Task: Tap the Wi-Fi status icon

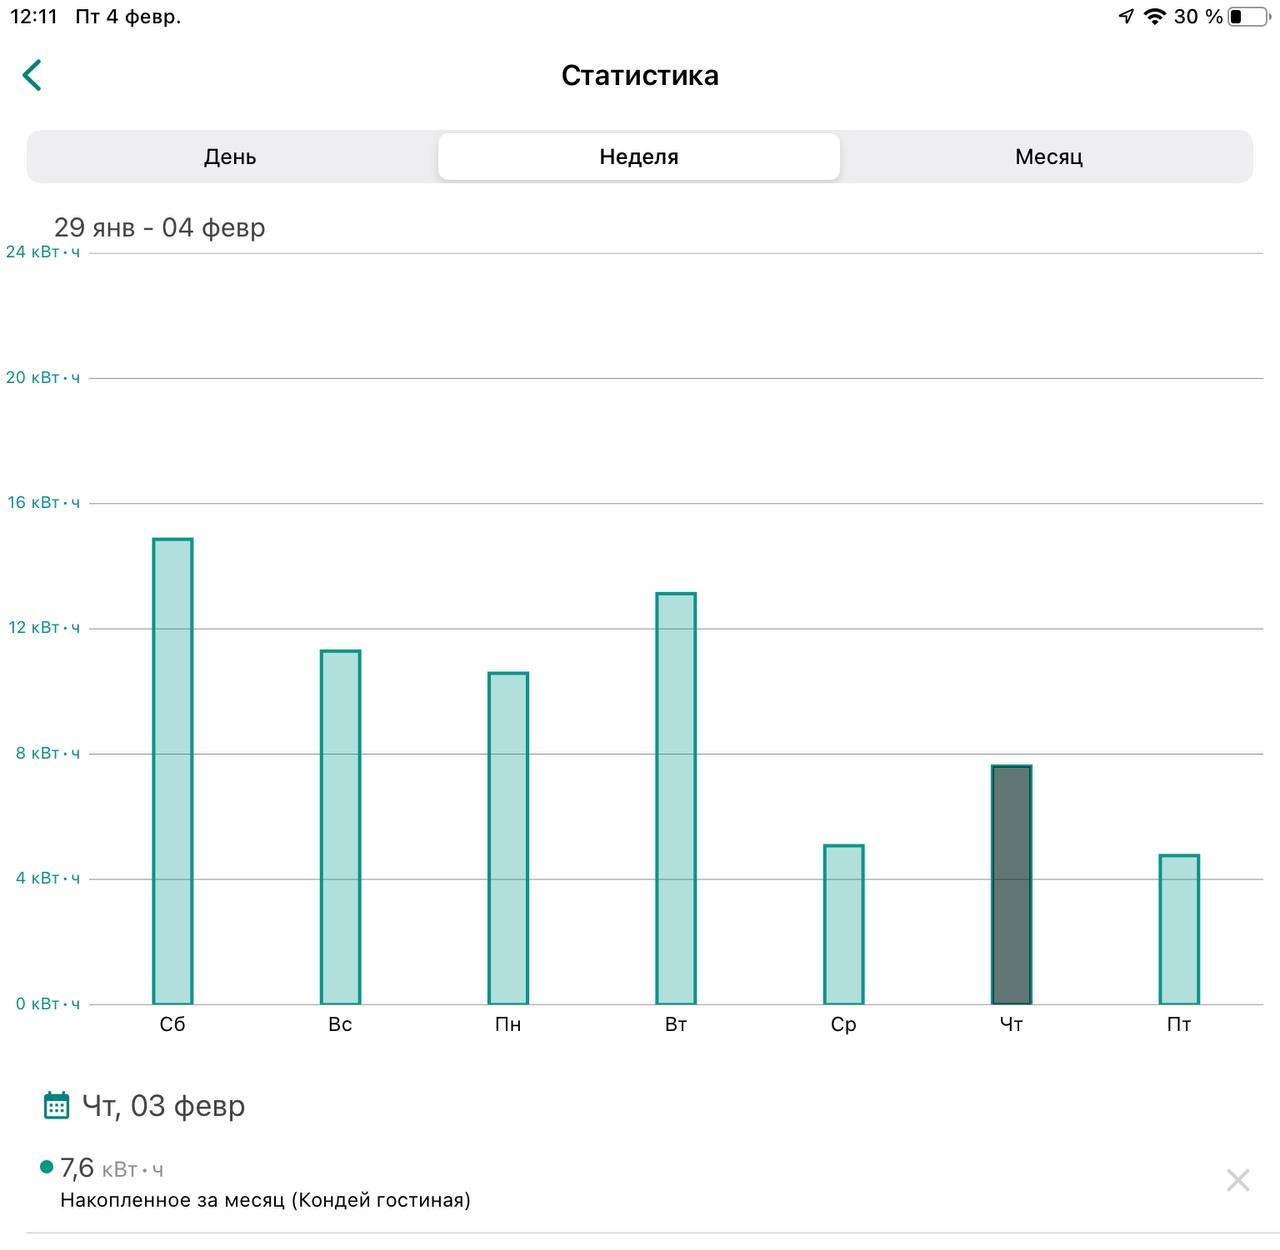Action: click(x=1154, y=17)
